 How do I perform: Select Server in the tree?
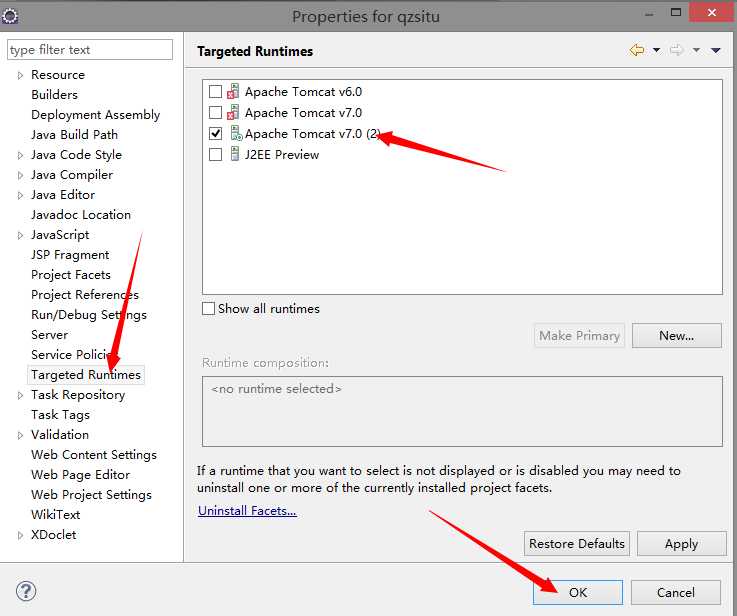pyautogui.click(x=49, y=335)
